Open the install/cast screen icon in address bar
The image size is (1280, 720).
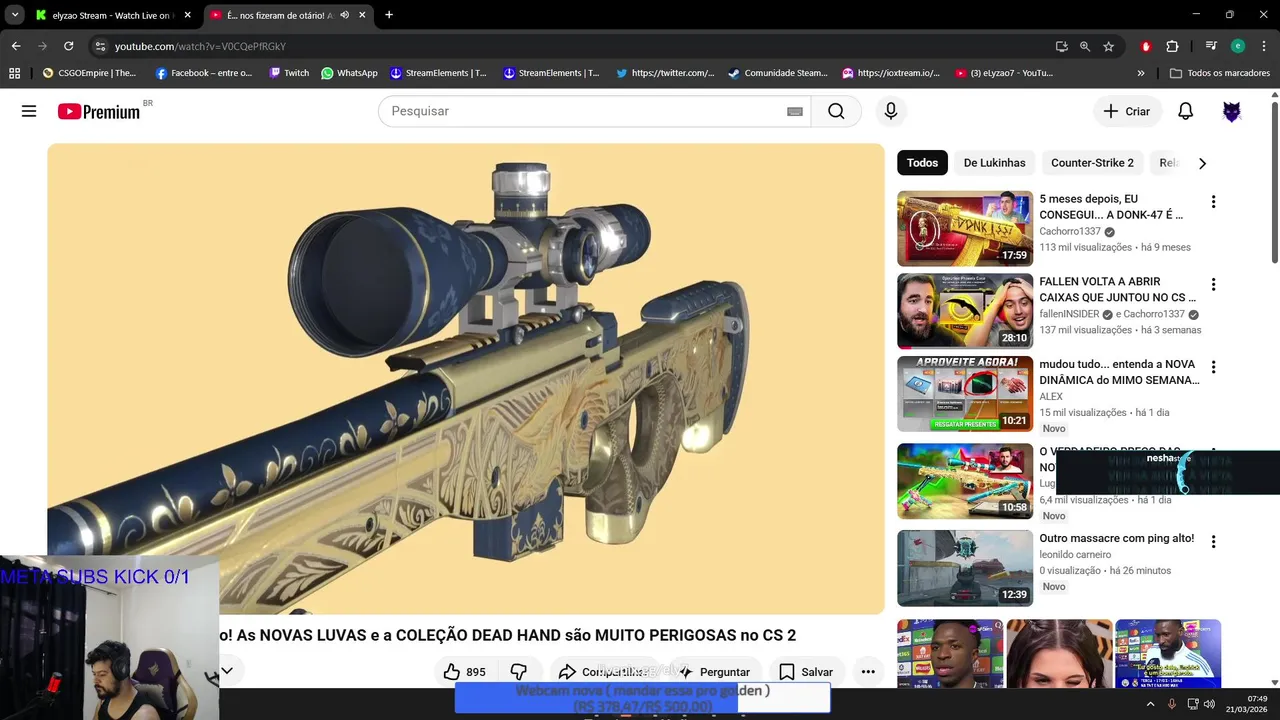[1062, 46]
